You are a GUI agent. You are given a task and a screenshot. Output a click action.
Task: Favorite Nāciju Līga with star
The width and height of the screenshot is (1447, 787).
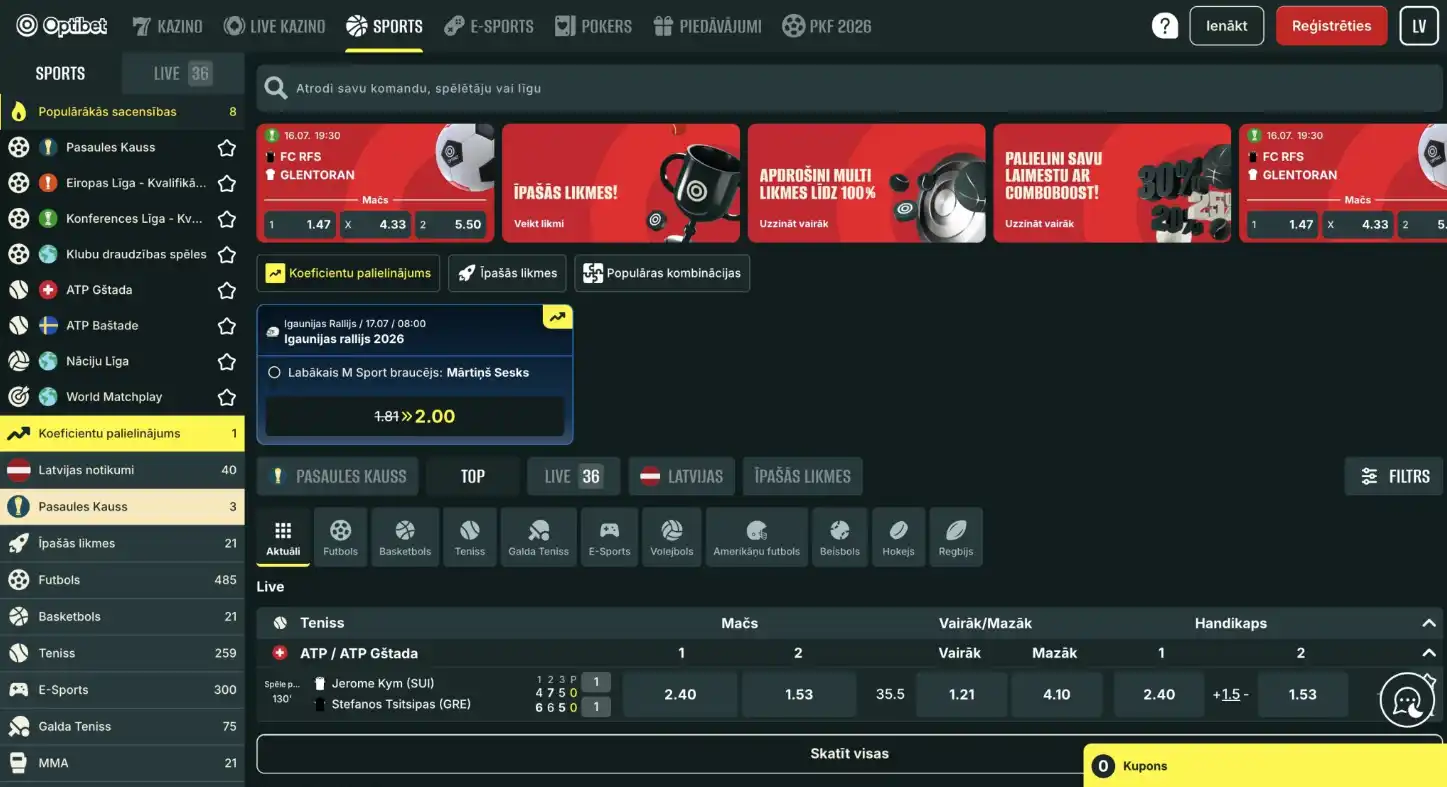[227, 362]
